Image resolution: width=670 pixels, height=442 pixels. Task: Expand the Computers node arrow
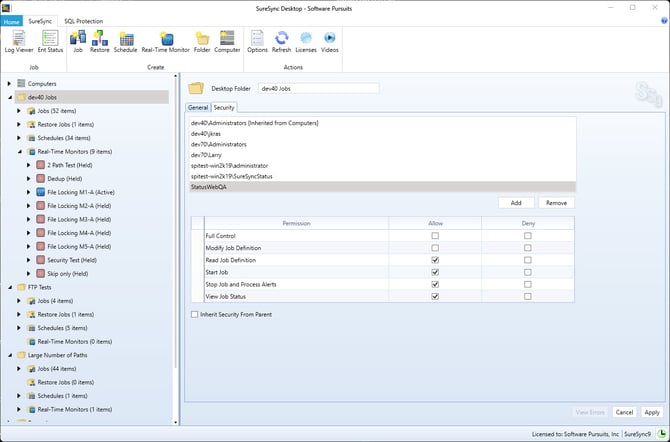pos(9,84)
